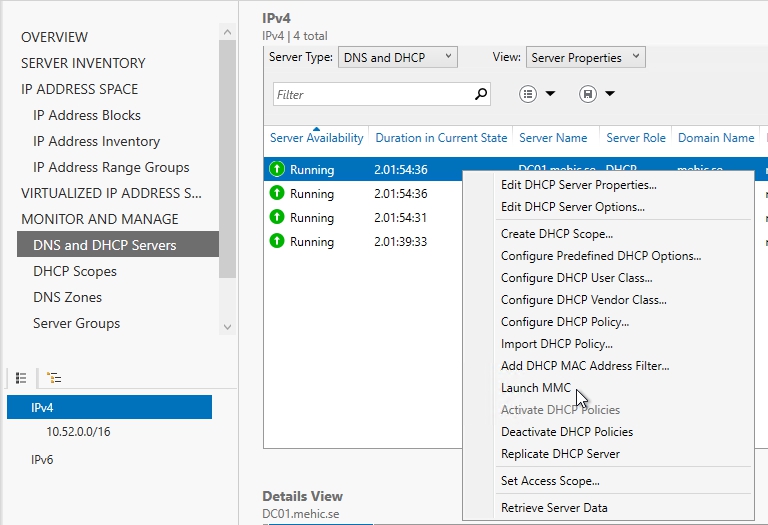Click green Running status icon in fourth row
768x525 pixels.
point(277,242)
